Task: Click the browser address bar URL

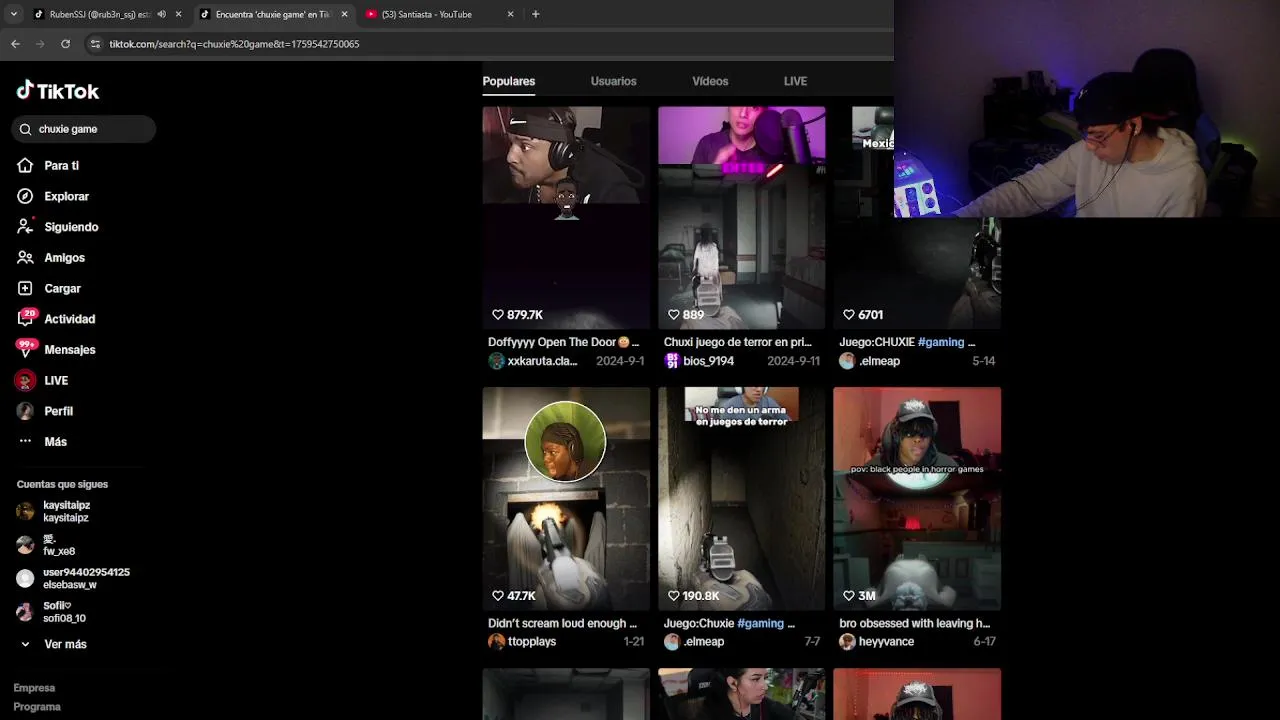Action: tap(234, 44)
